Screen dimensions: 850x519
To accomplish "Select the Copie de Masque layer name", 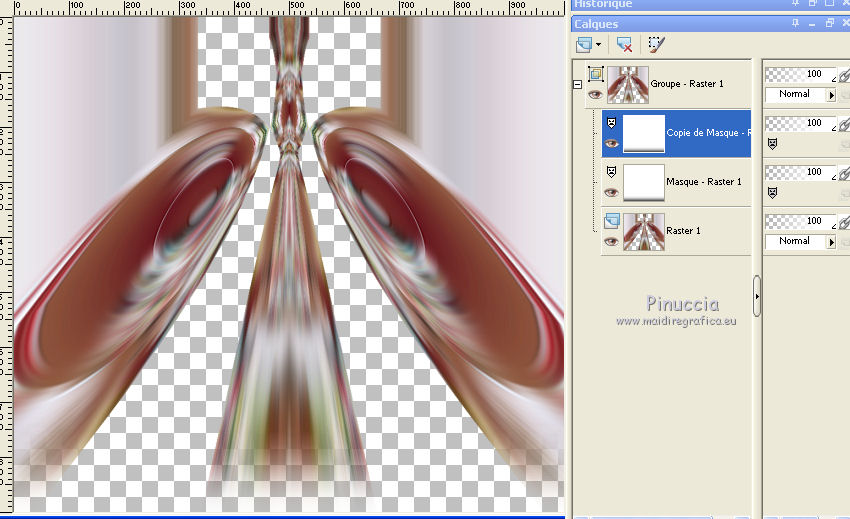I will click(x=709, y=133).
